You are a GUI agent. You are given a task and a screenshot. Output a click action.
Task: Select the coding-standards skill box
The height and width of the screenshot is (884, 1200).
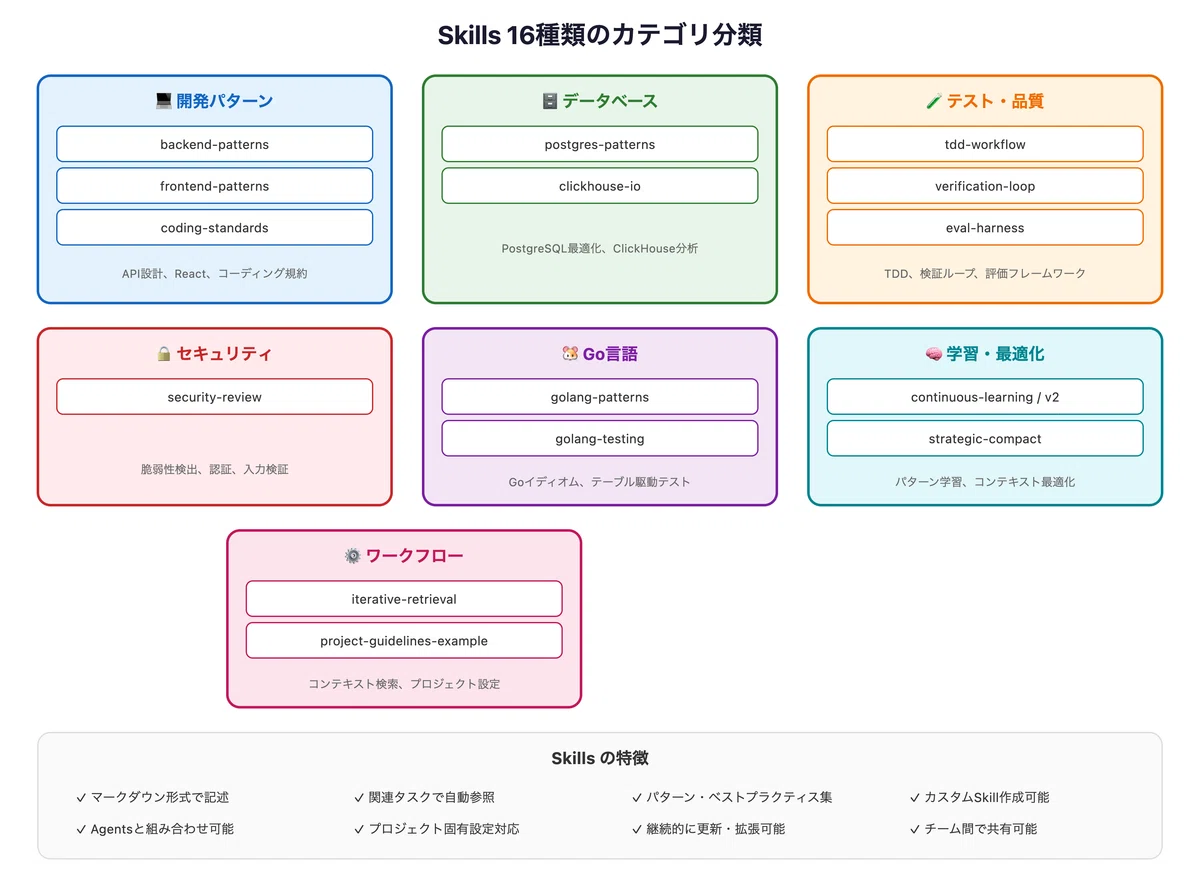click(215, 228)
